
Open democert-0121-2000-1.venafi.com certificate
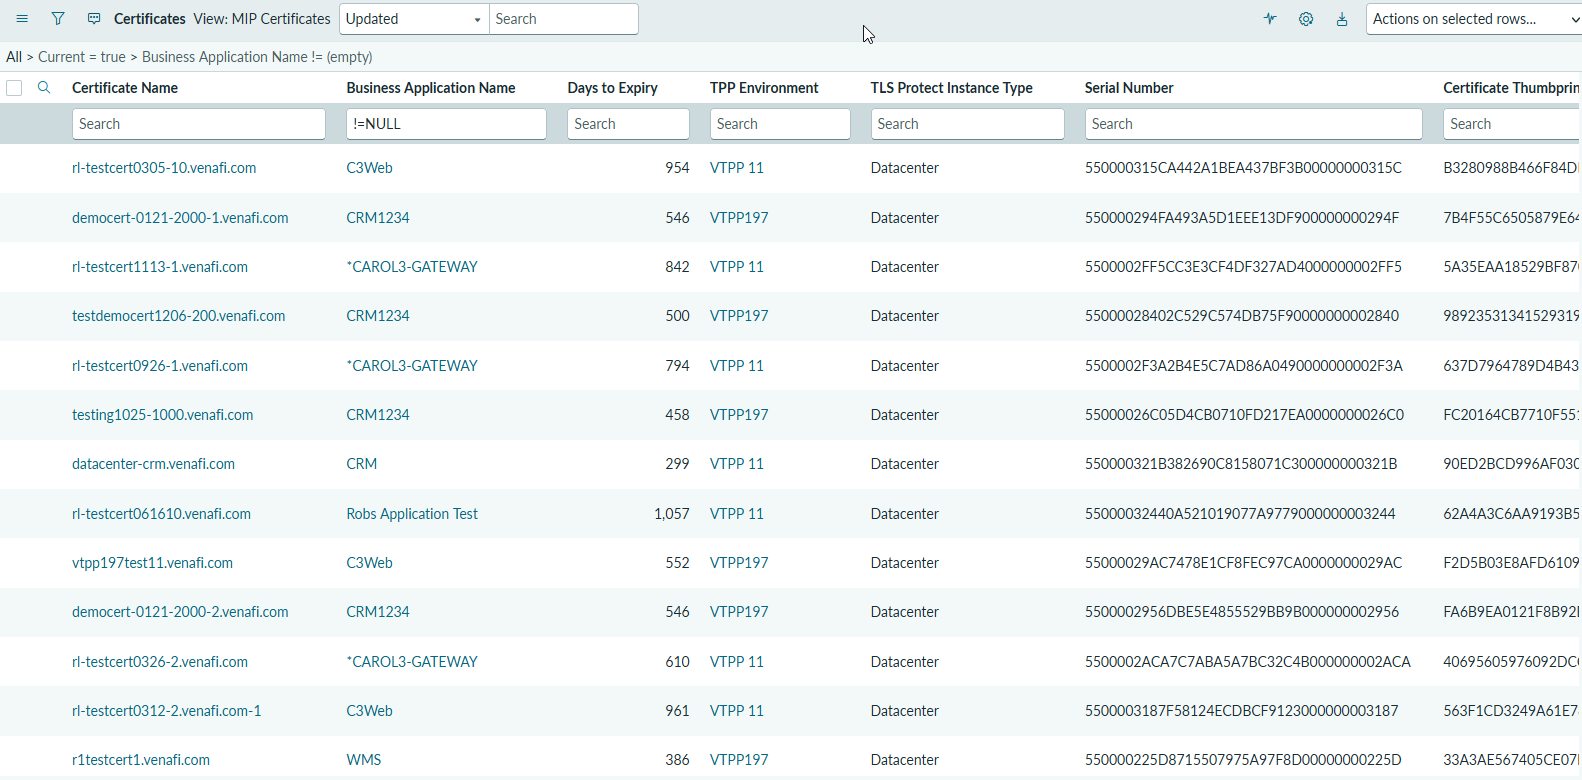tap(180, 218)
